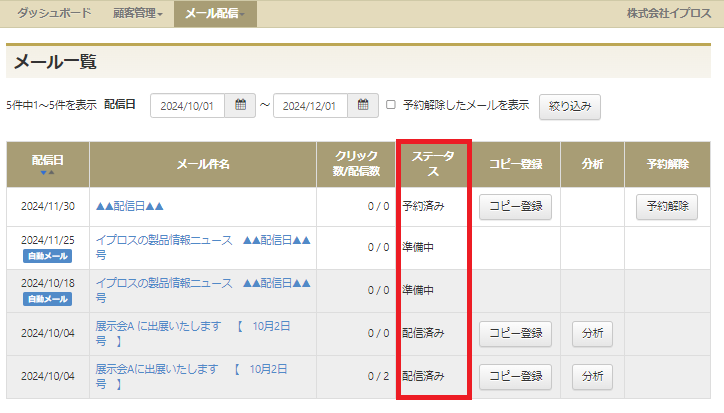This screenshot has width=724, height=413.
Task: Click 分析 for the 0 / 0 配信済み mail
Action: (x=592, y=334)
